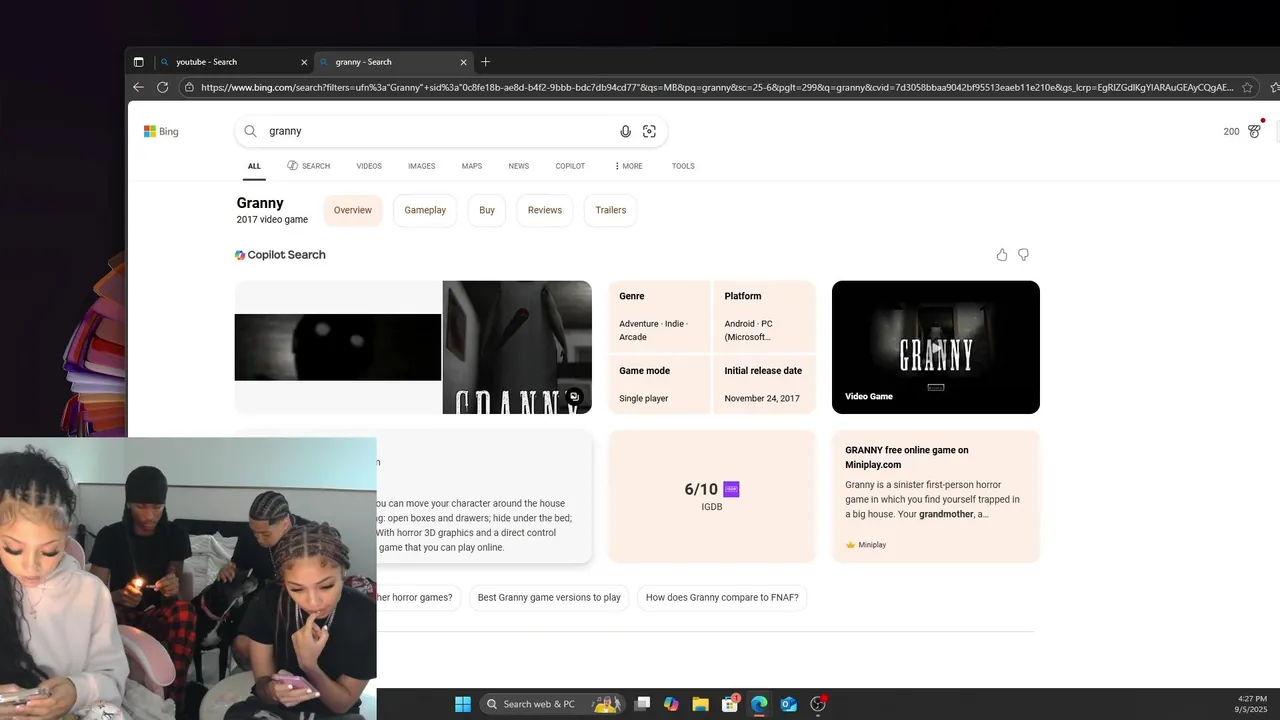Launch Copilot from the taskbar
The height and width of the screenshot is (720, 1280).
(671, 704)
